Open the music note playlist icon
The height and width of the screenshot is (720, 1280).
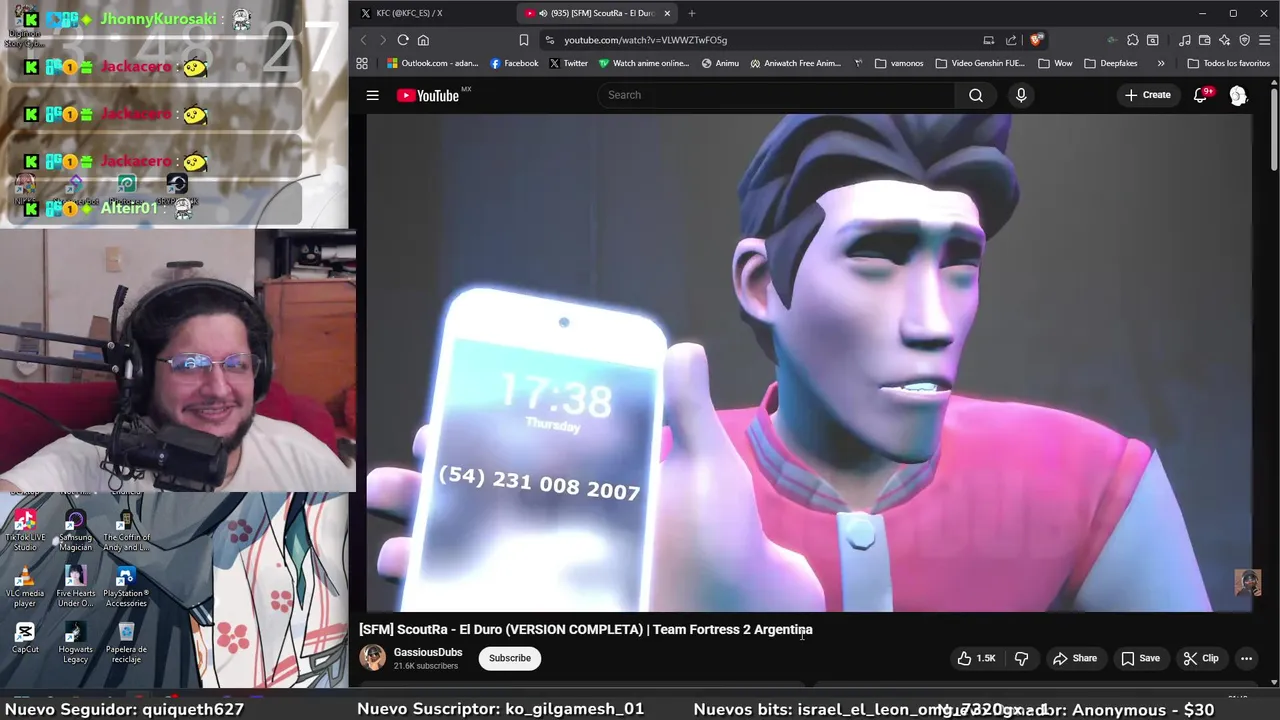(x=1185, y=40)
